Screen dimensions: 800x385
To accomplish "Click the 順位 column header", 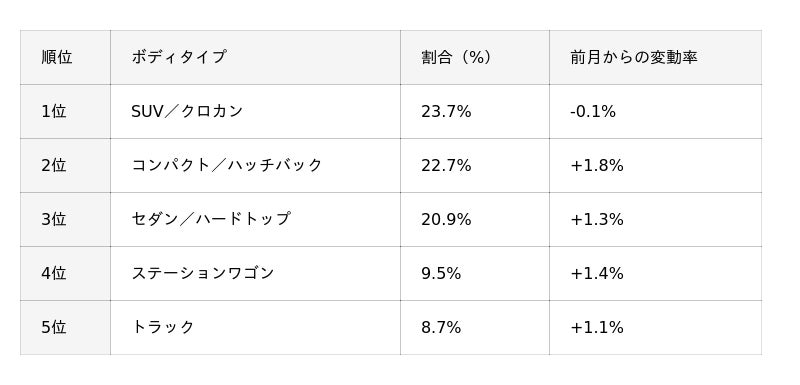I will 65,57.
